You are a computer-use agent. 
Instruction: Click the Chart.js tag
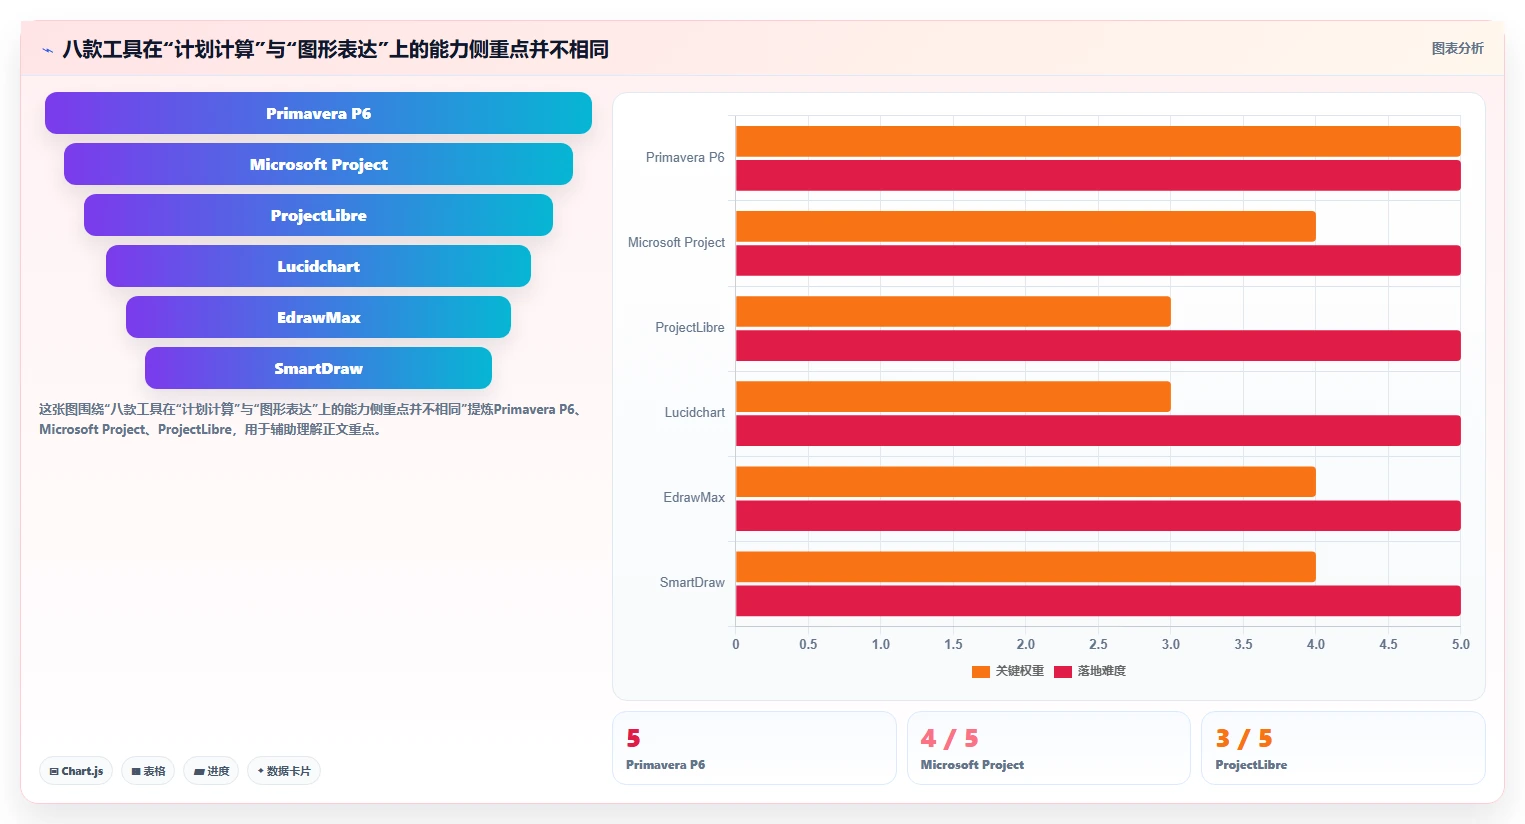coord(76,771)
